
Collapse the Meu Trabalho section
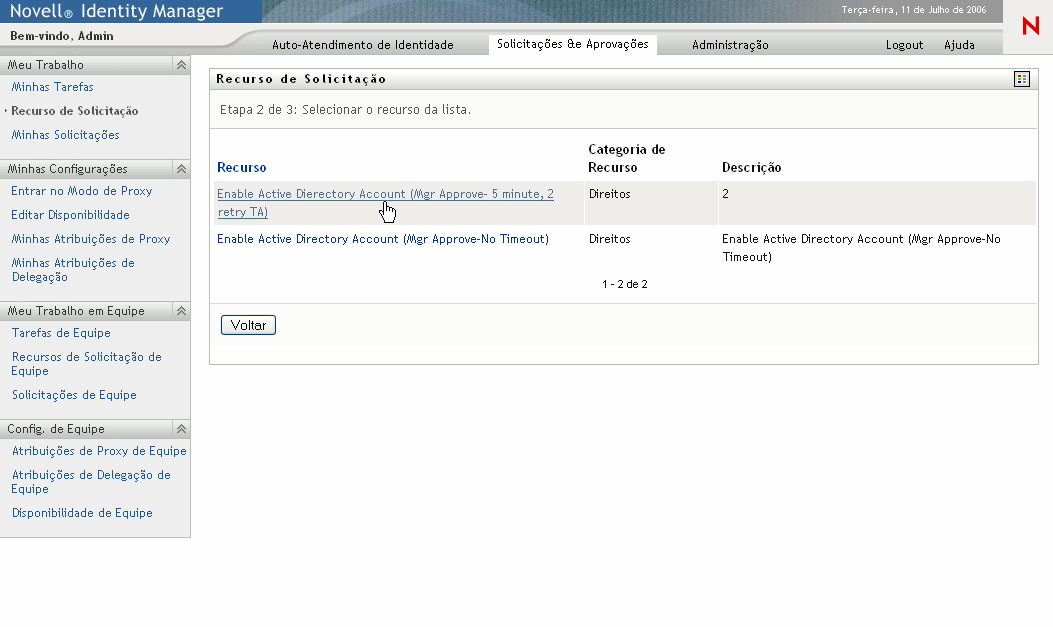[181, 65]
